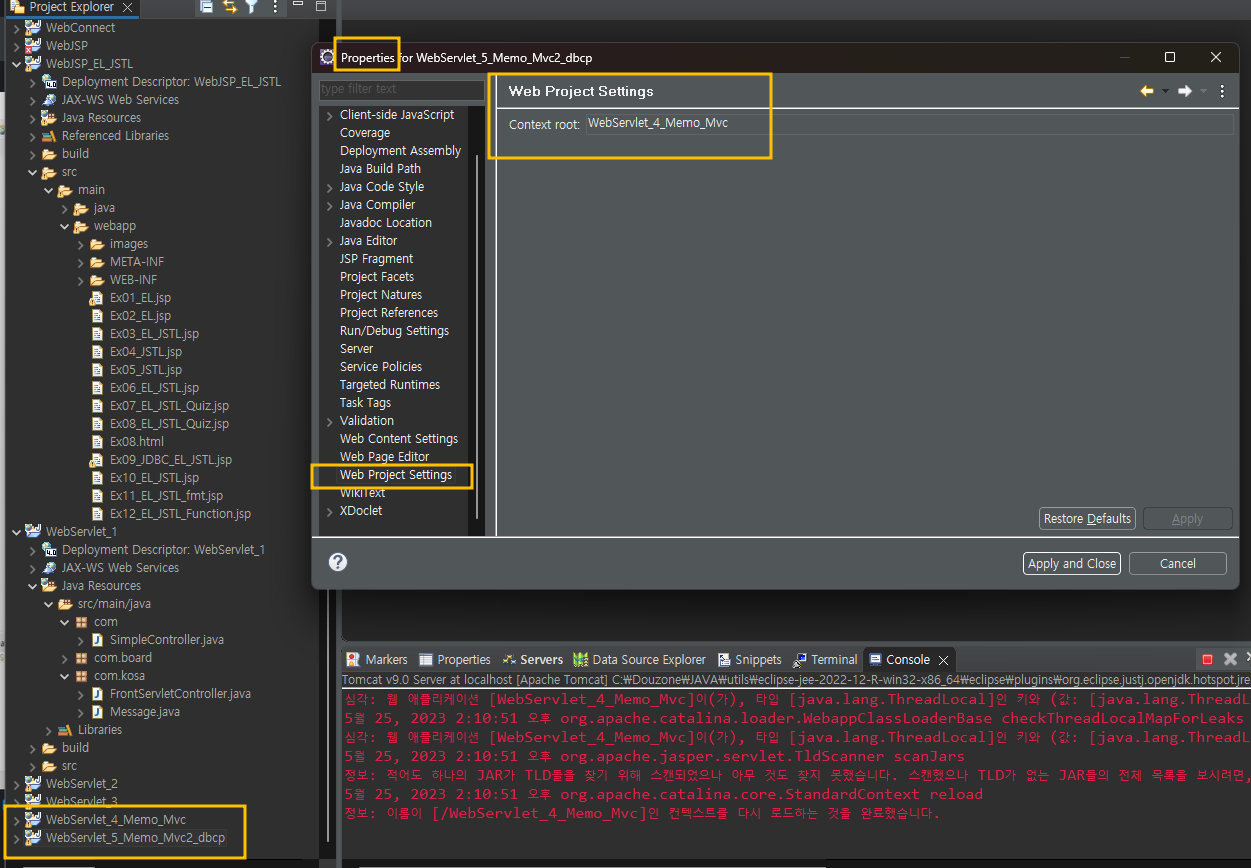The width and height of the screenshot is (1251, 868).
Task: Collapse the com.kosa package
Action: 65,676
